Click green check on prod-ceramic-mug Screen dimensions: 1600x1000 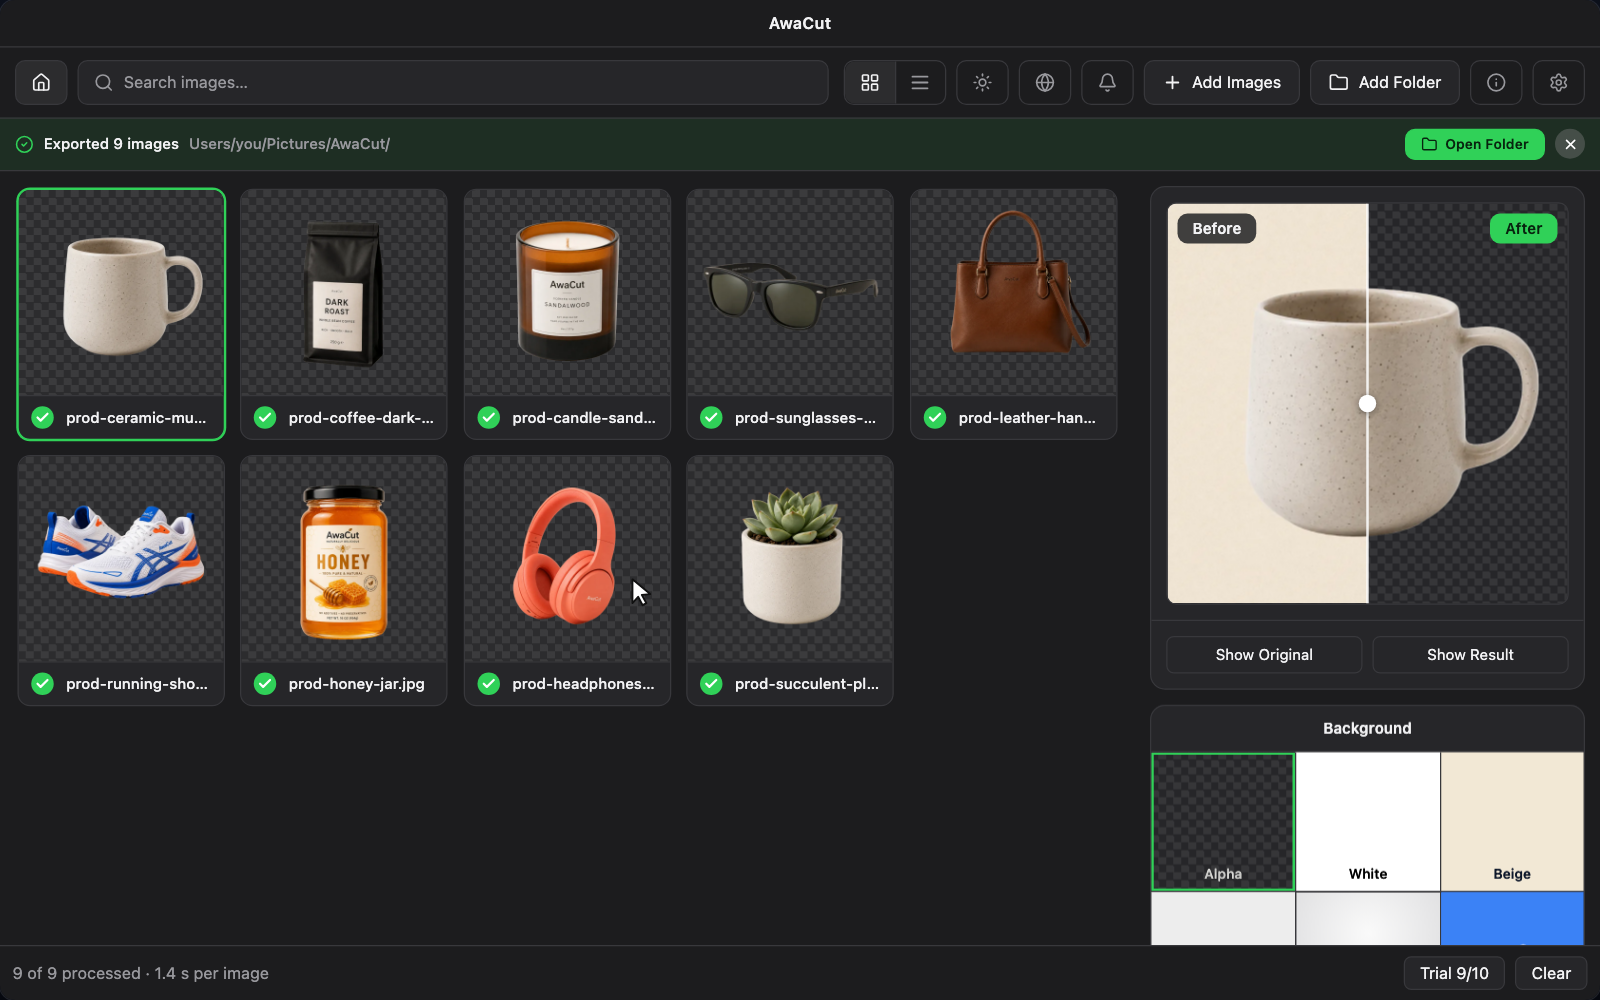point(42,417)
